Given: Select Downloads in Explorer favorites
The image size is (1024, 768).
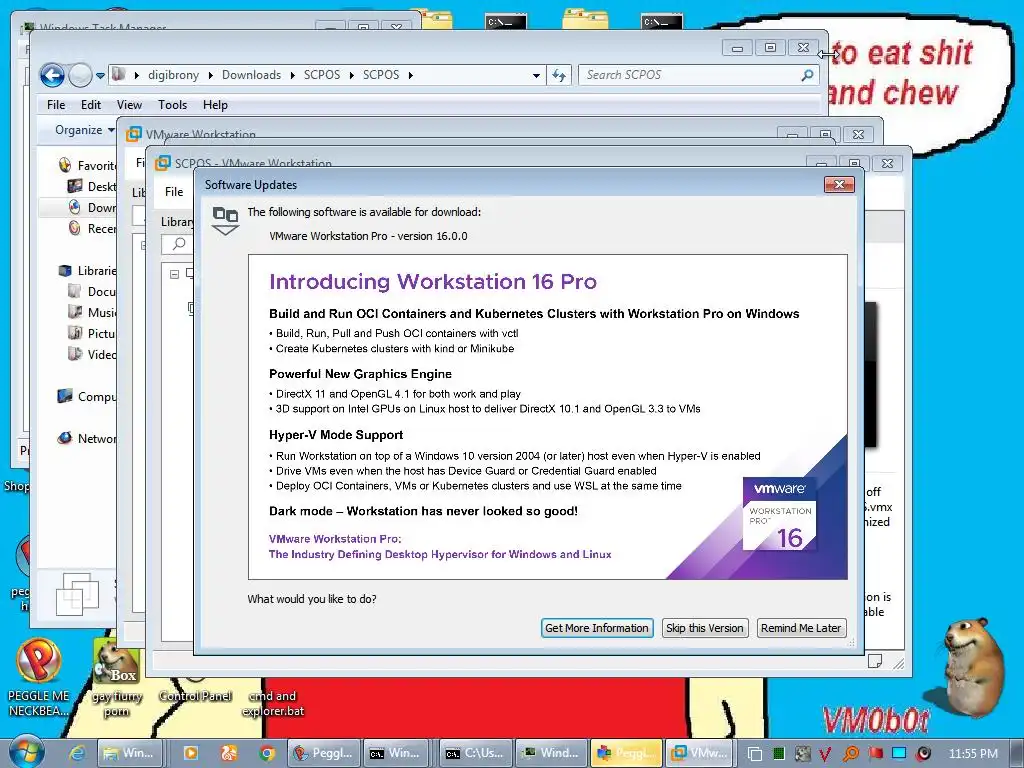Looking at the screenshot, I should click(x=91, y=207).
